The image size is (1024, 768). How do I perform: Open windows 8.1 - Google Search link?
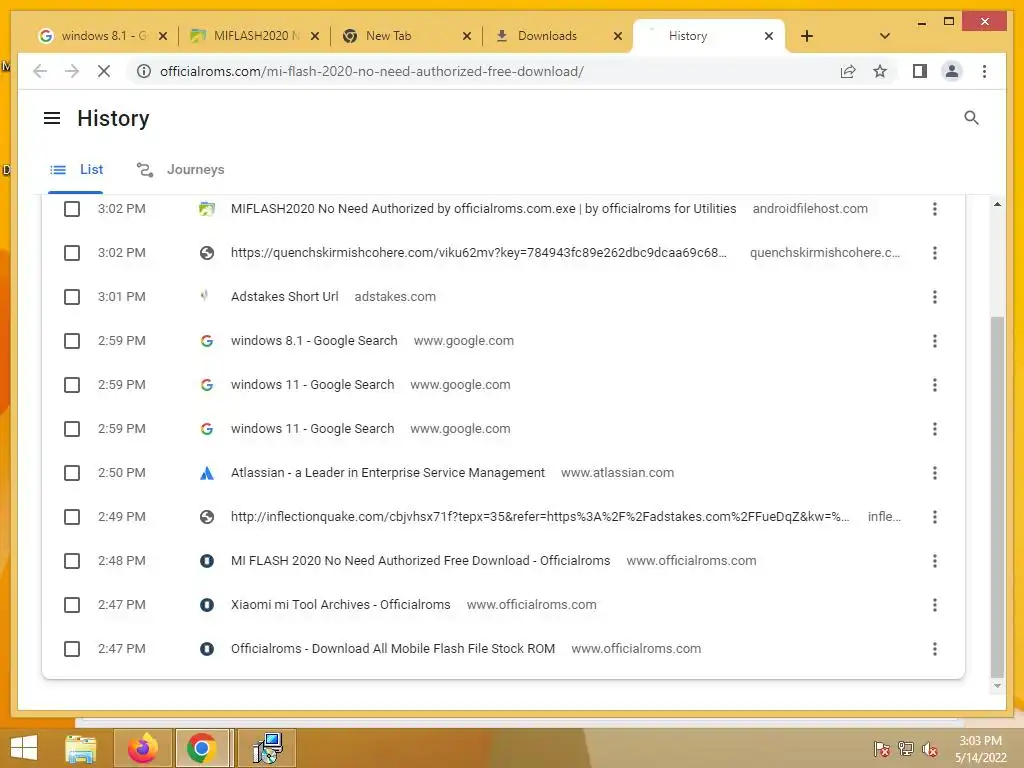tap(314, 341)
